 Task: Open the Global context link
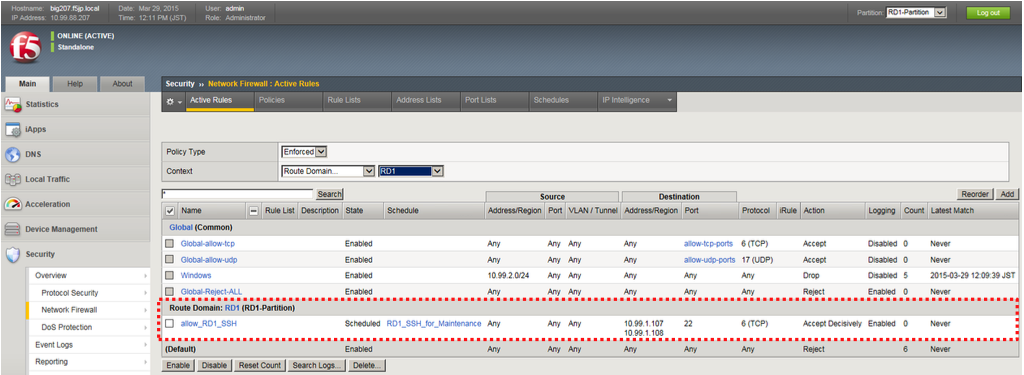tap(180, 227)
